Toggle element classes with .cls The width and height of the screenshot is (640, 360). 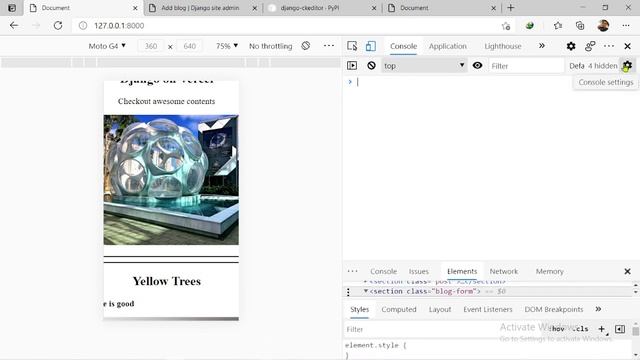click(581, 329)
